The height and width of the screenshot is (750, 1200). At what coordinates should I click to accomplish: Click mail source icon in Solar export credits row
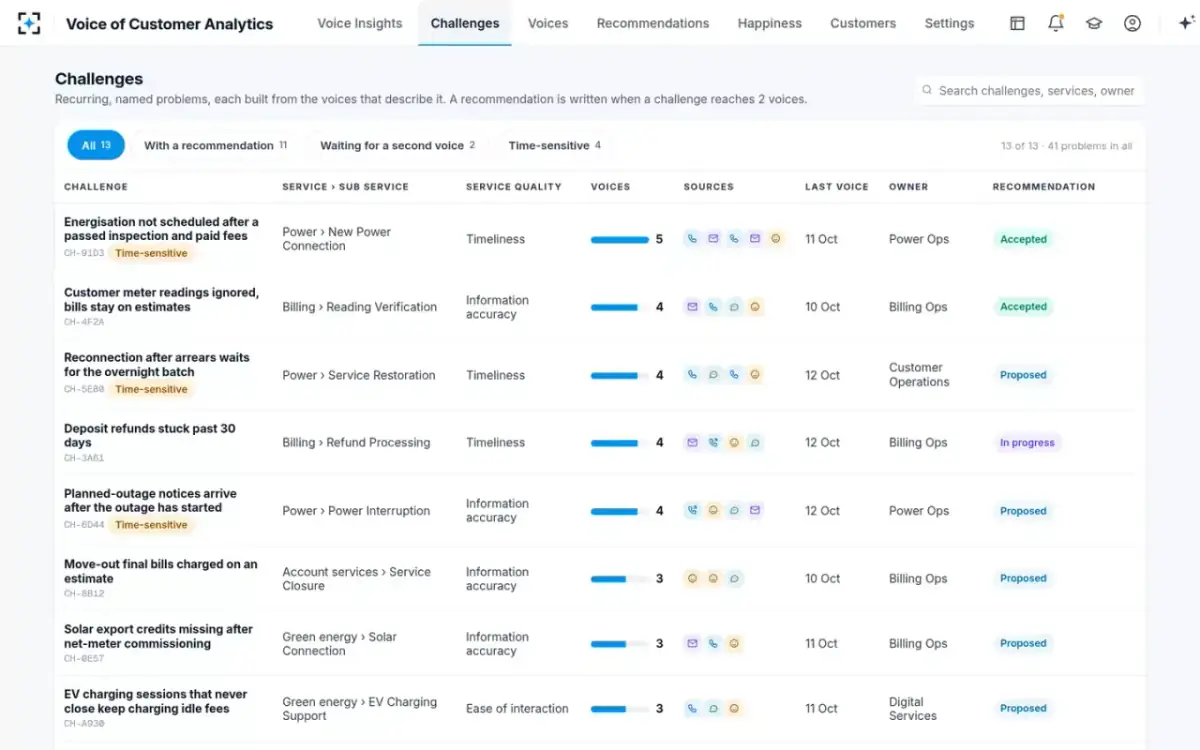point(692,644)
